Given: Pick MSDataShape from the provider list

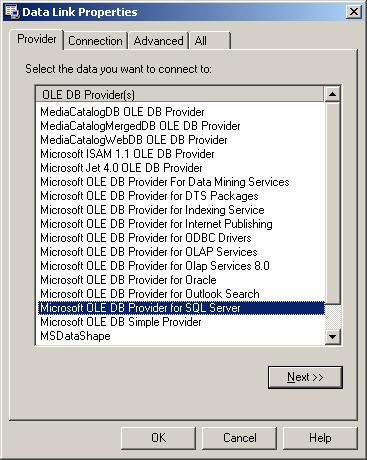Looking at the screenshot, I should pos(75,336).
